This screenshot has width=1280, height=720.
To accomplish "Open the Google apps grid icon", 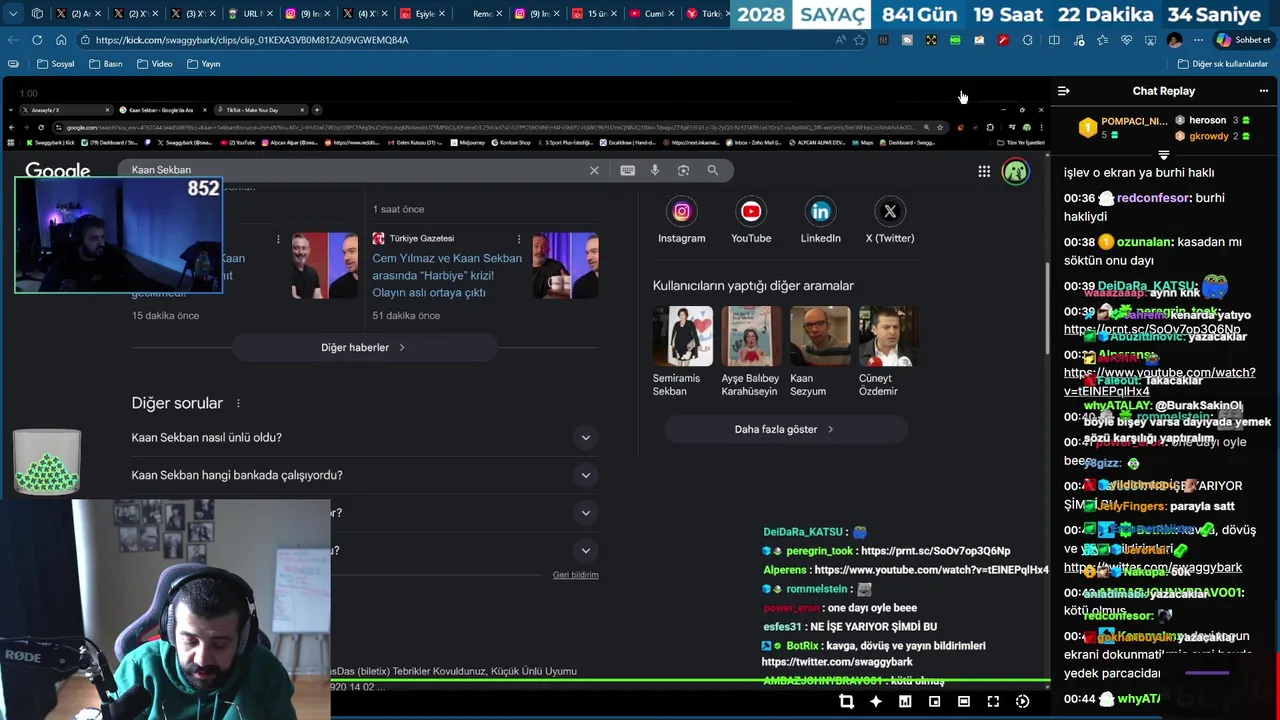I will click(x=984, y=171).
